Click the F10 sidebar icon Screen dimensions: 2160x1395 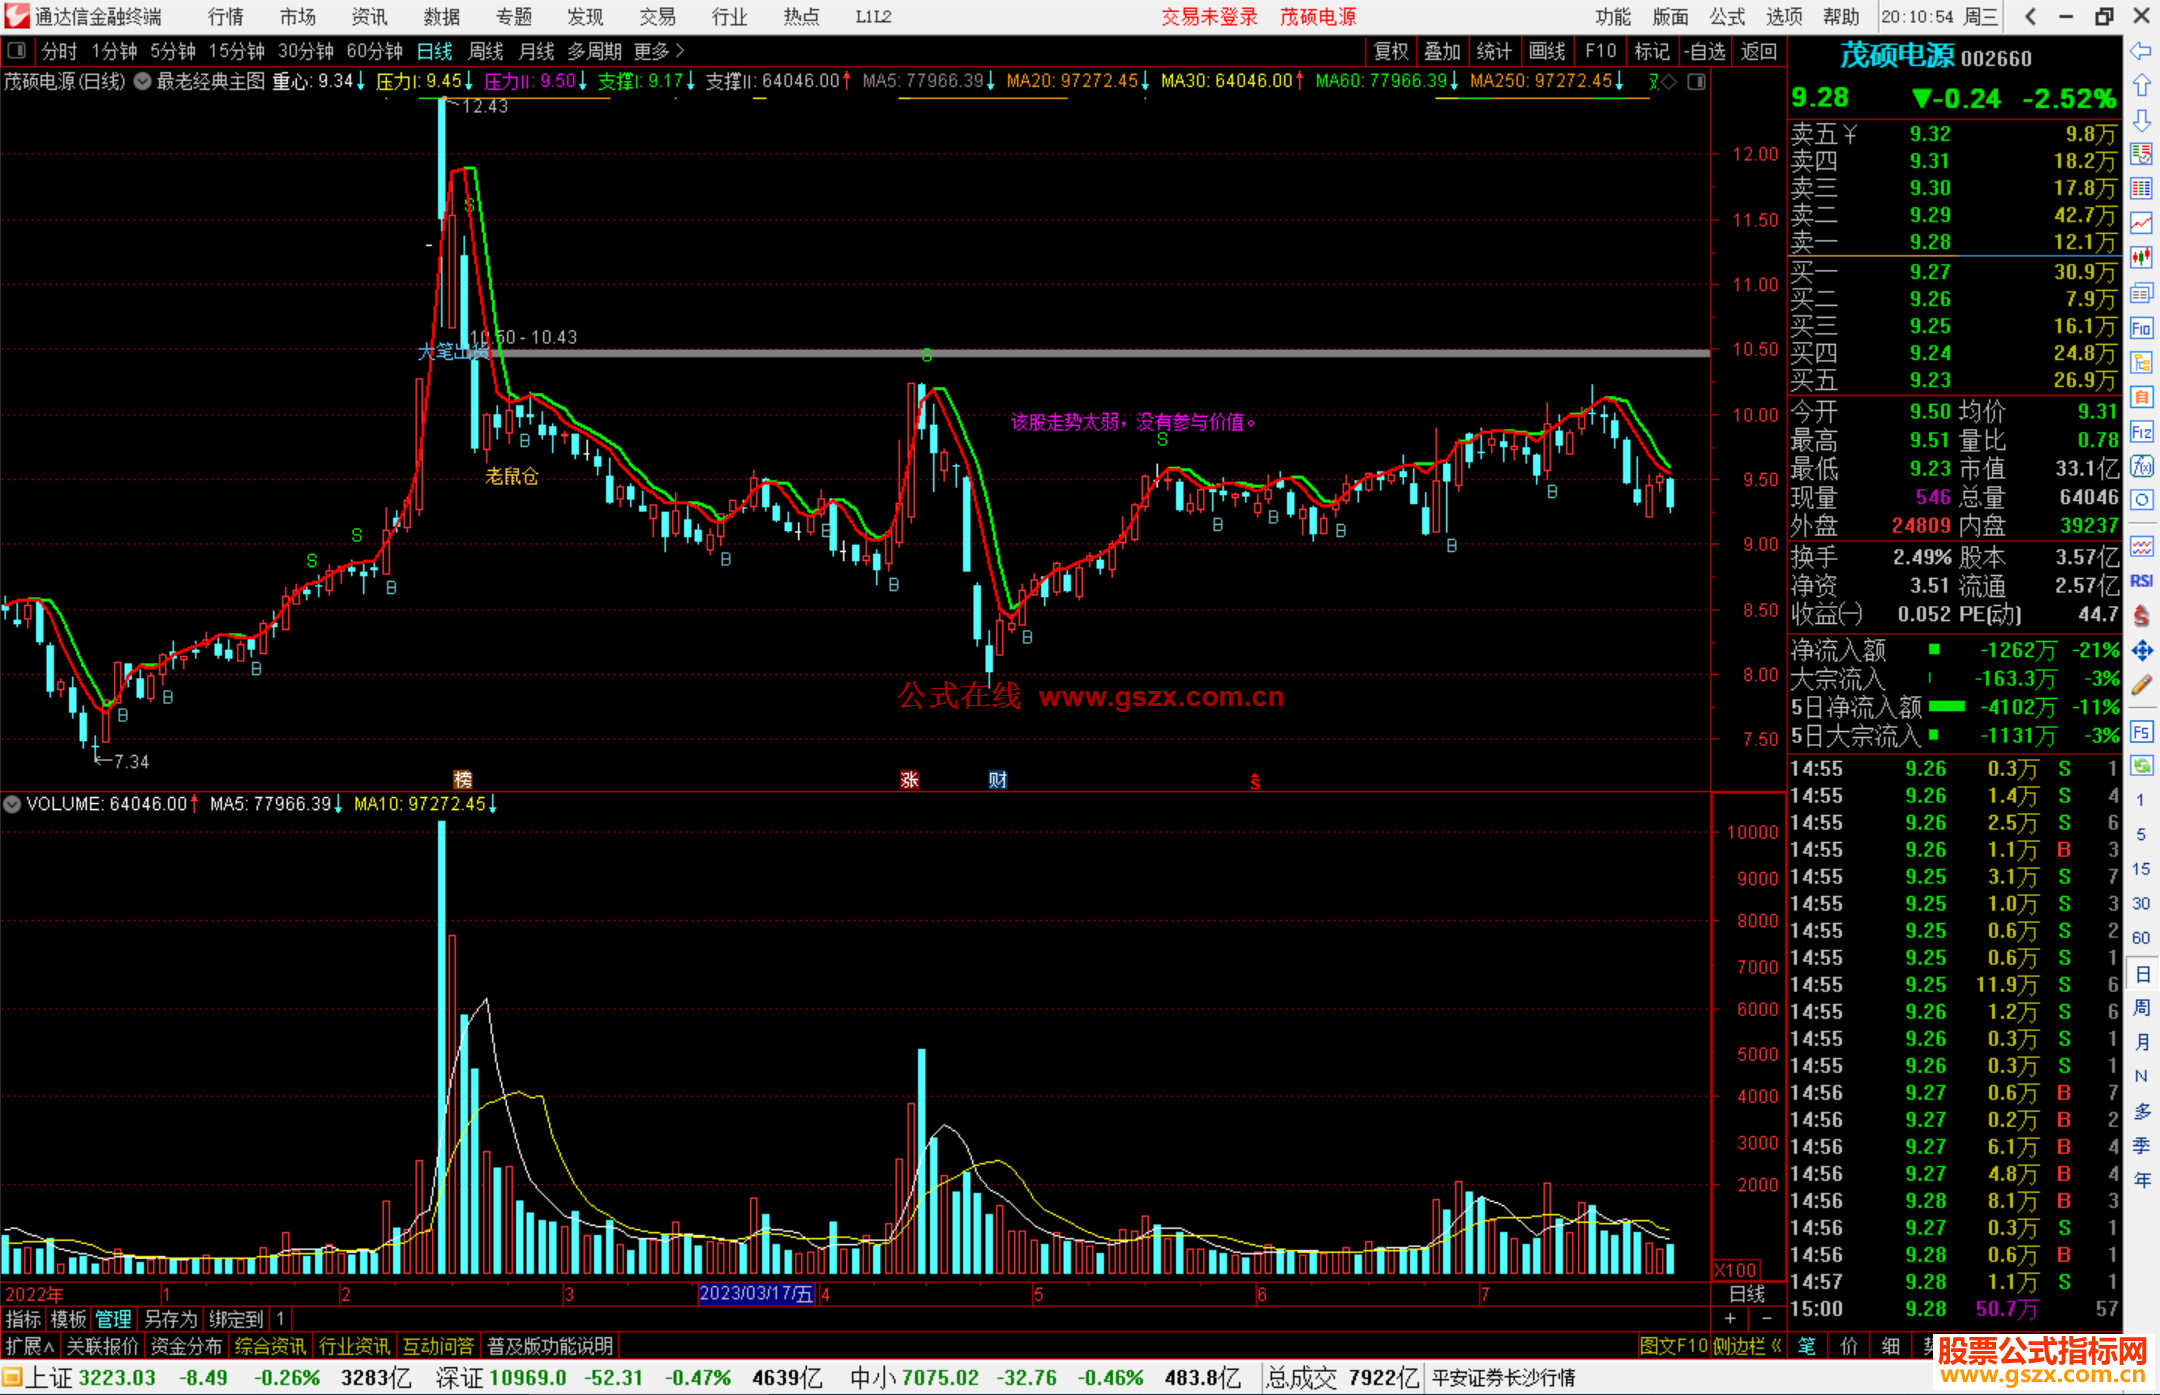pos(2141,328)
